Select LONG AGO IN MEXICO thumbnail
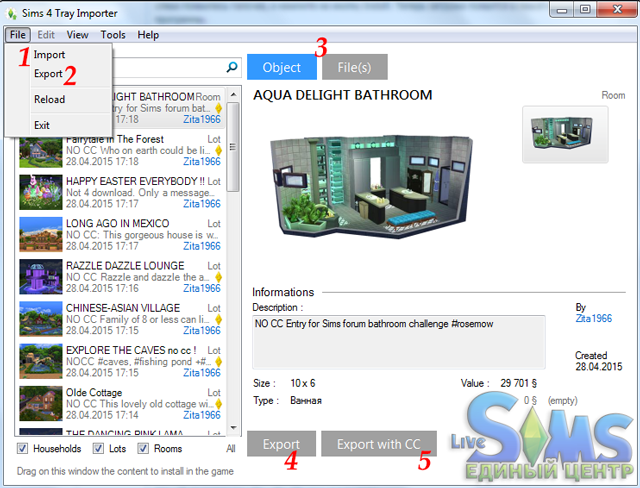640x488 pixels. (41, 235)
